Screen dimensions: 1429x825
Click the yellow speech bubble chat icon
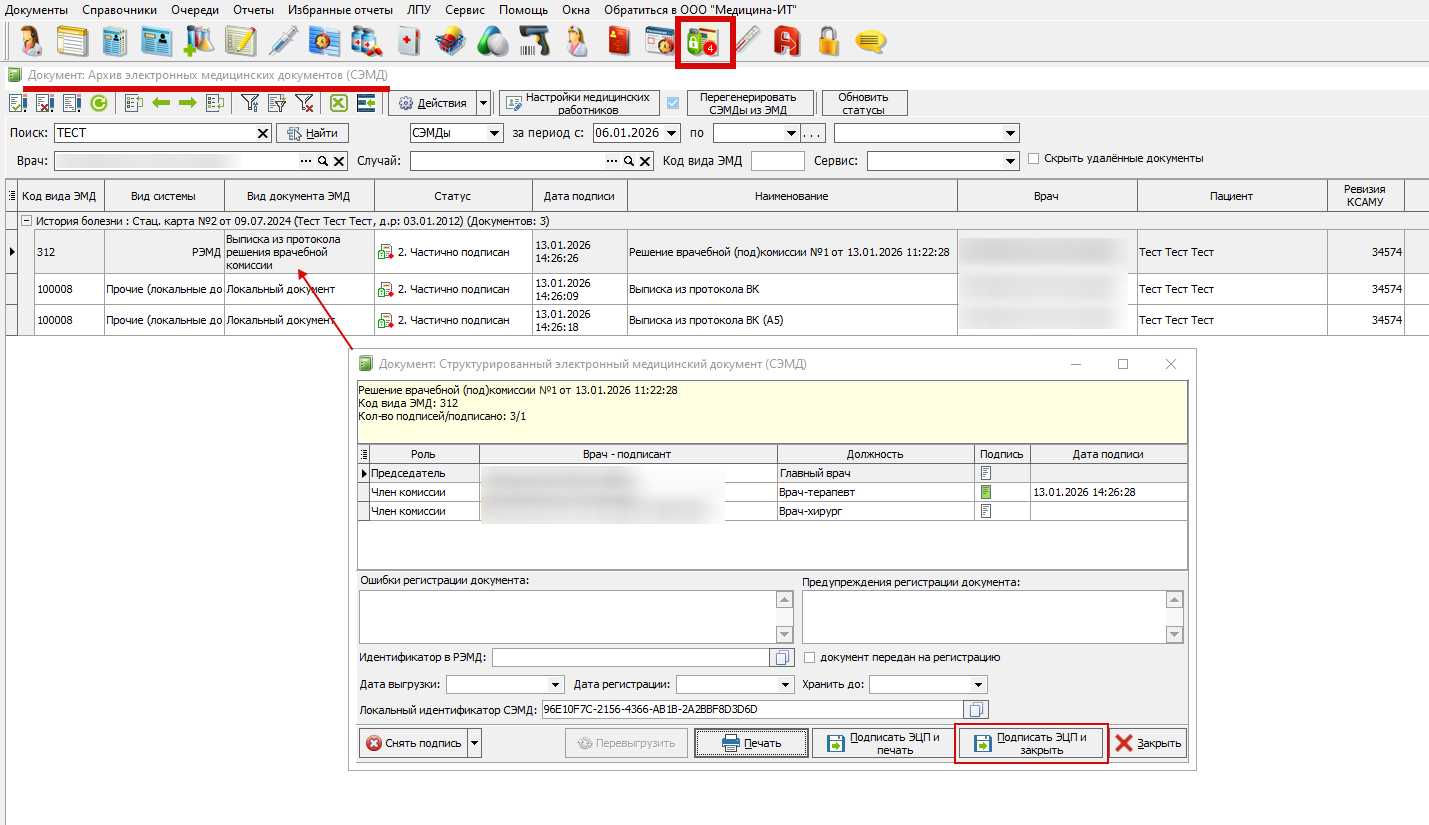[x=870, y=42]
